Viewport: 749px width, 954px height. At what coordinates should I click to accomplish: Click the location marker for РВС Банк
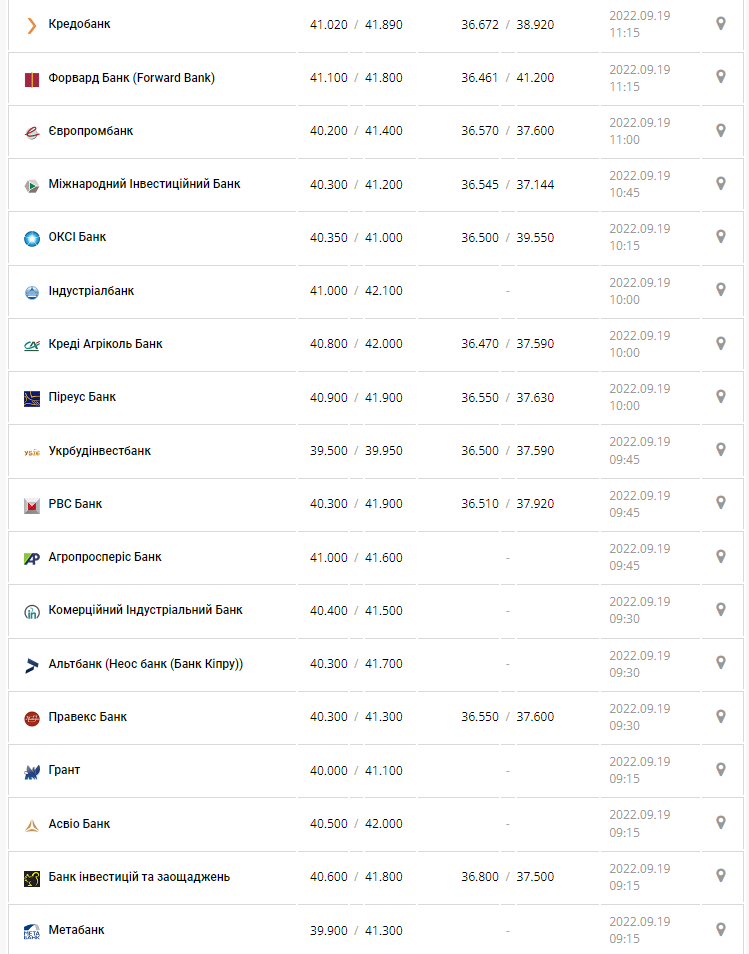[x=720, y=503]
